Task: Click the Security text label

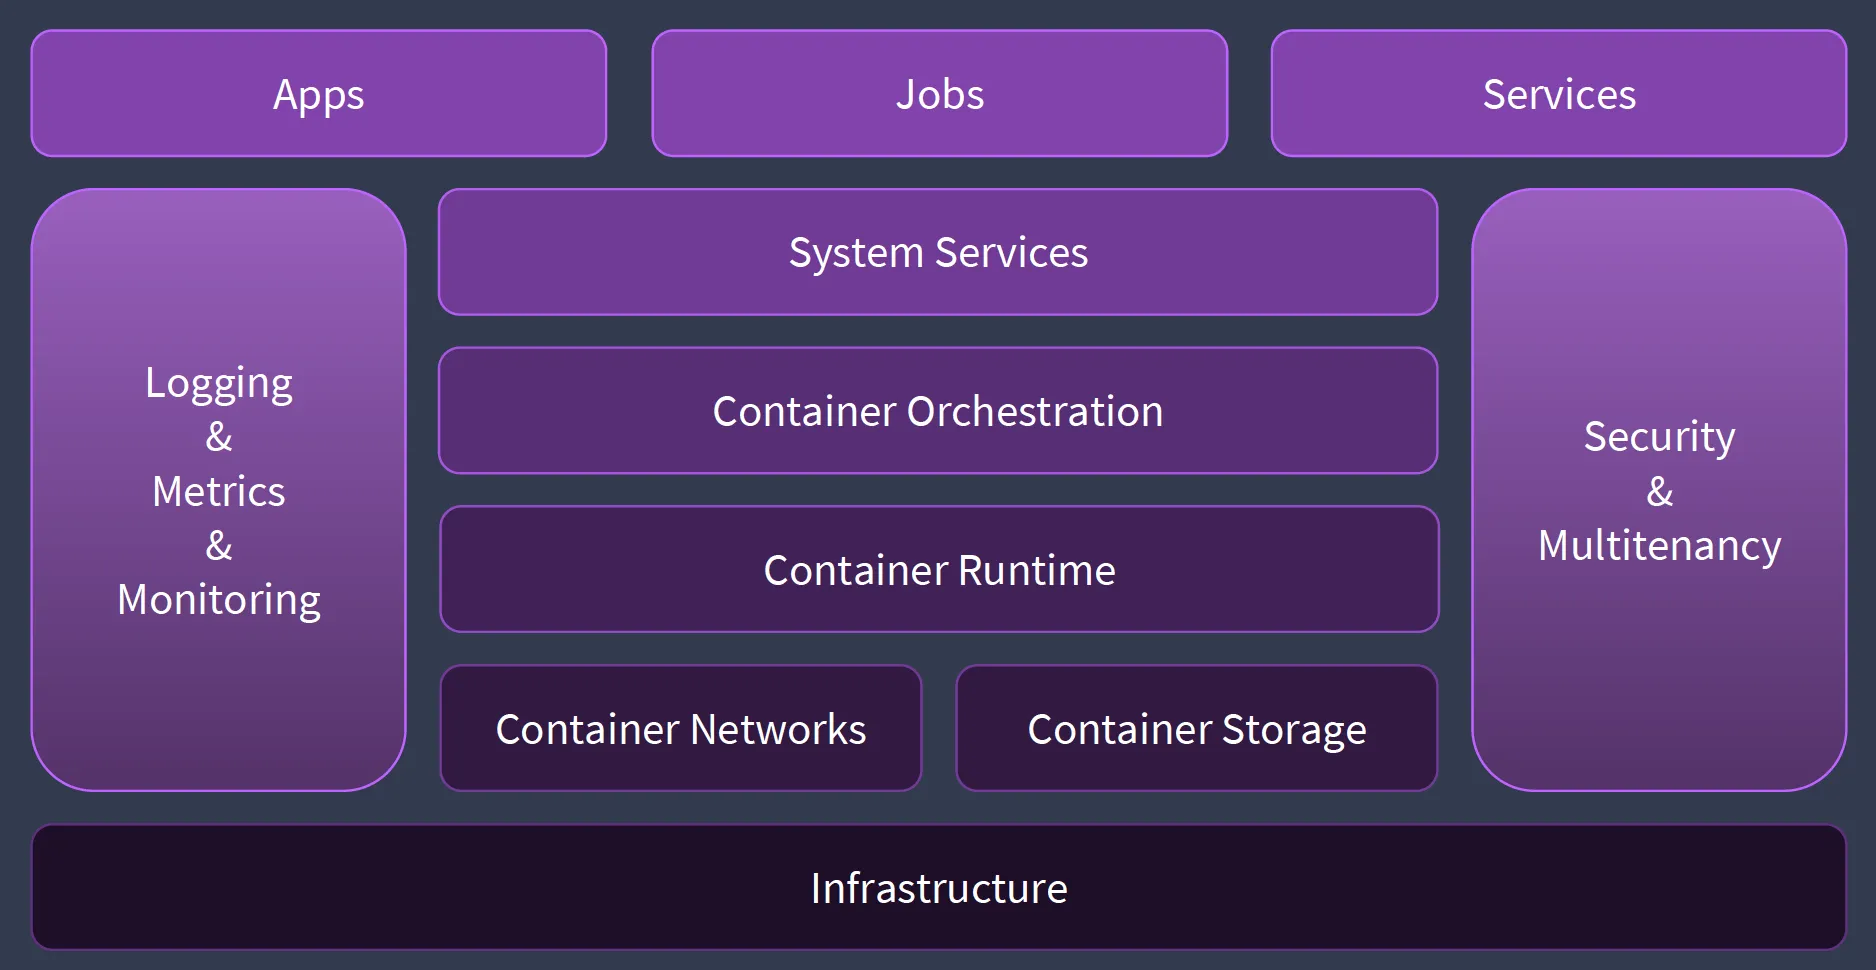Action: (1659, 437)
